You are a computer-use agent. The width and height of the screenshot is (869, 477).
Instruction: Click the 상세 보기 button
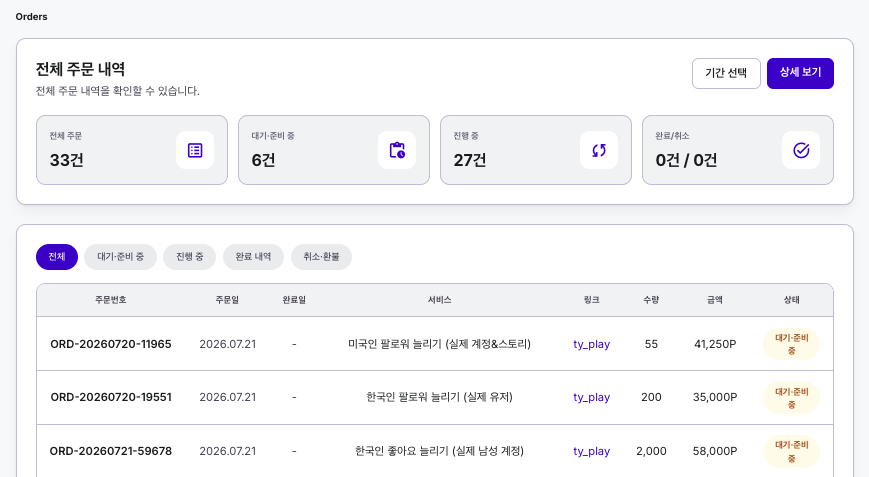click(x=800, y=73)
